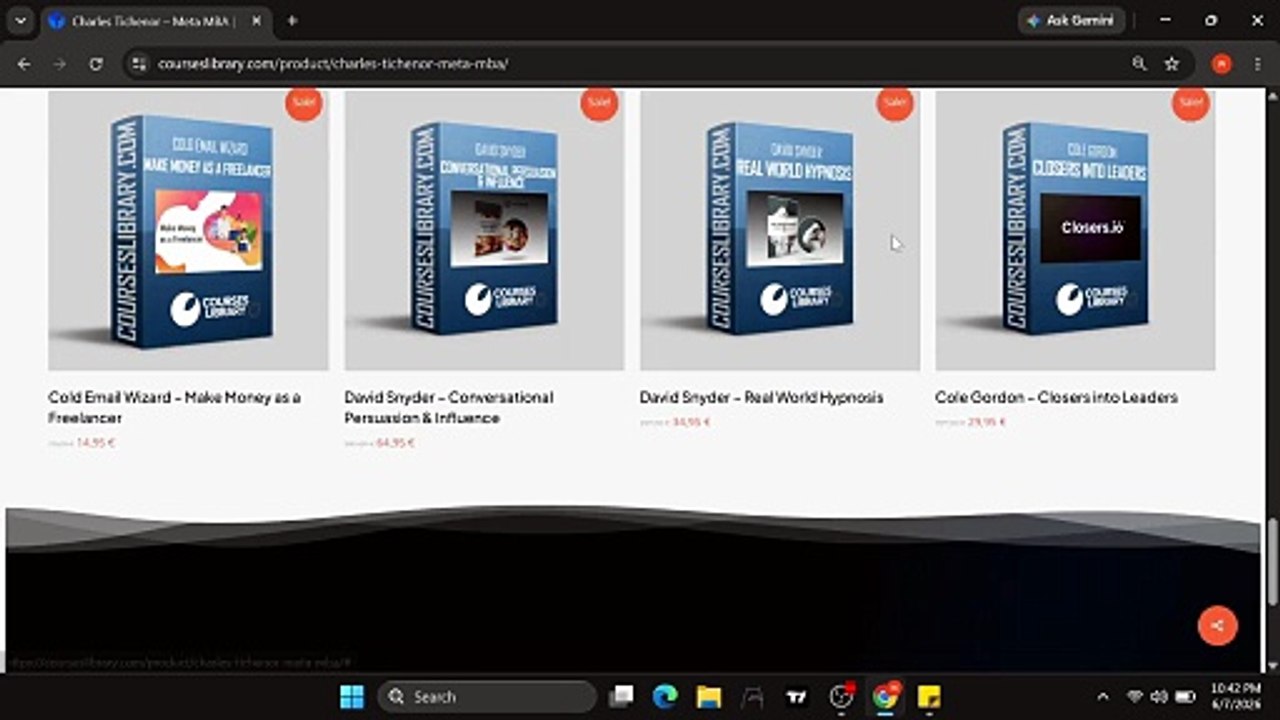Click the orange floating share button
The width and height of the screenshot is (1280, 720).
point(1217,626)
